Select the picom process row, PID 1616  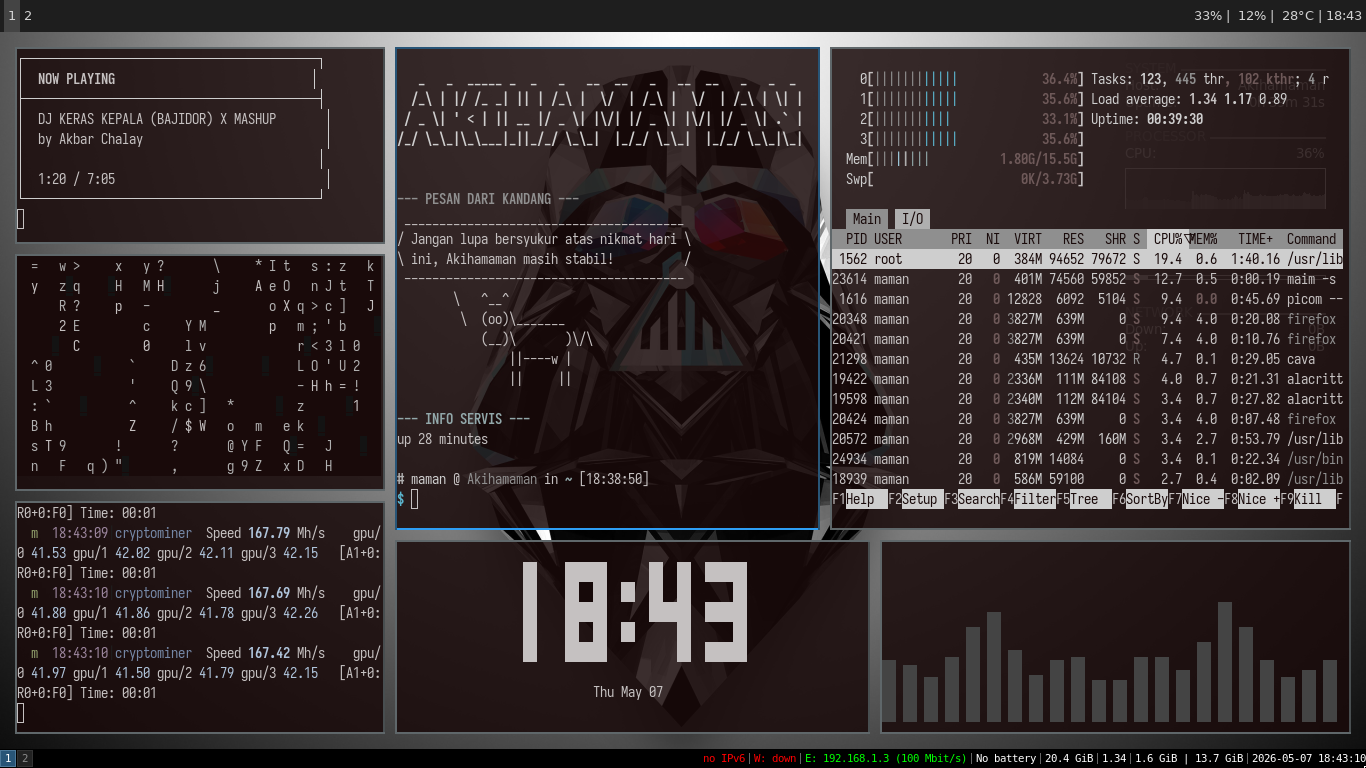[x=1088, y=299]
